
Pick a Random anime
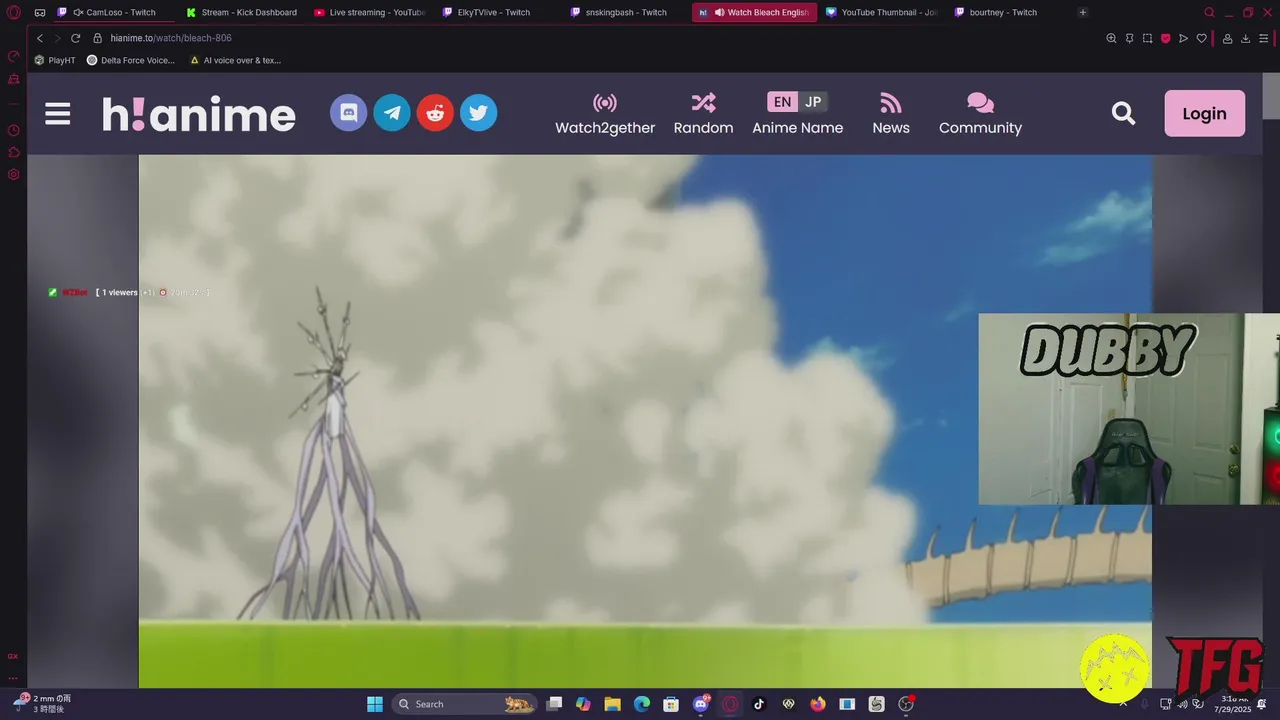pos(703,114)
